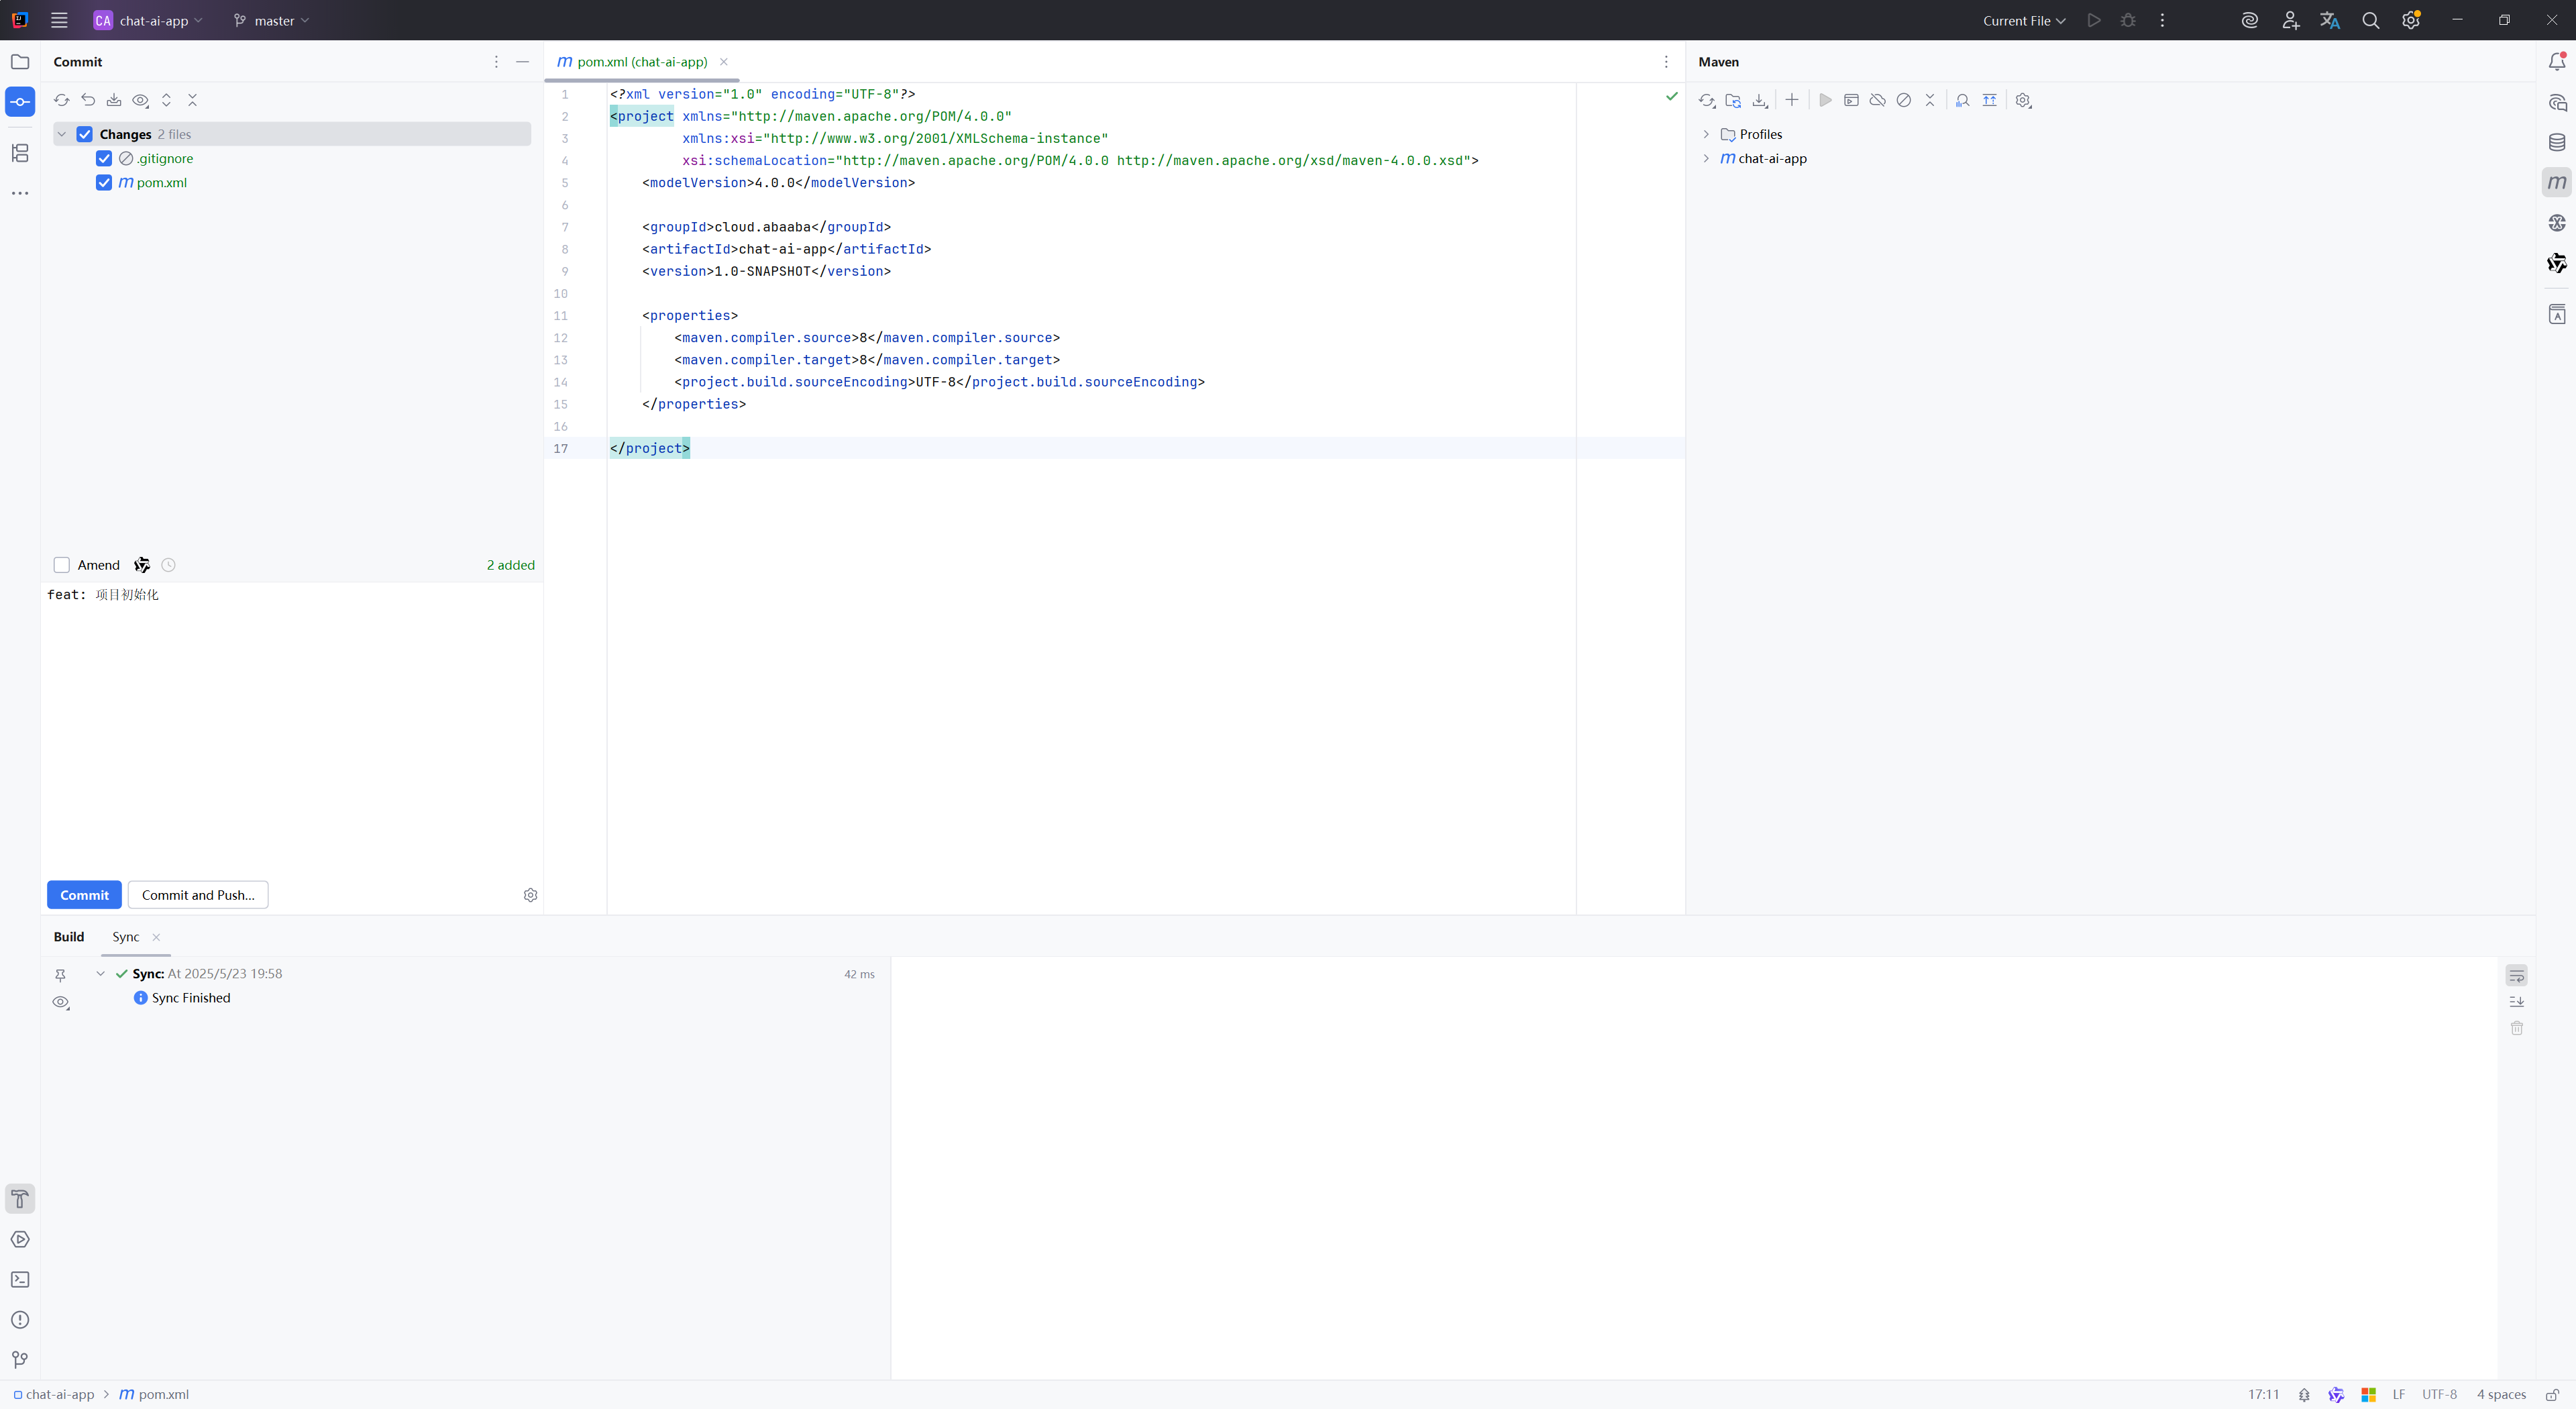Open editor tabs more options menu
This screenshot has width=2576, height=1409.
click(1666, 62)
